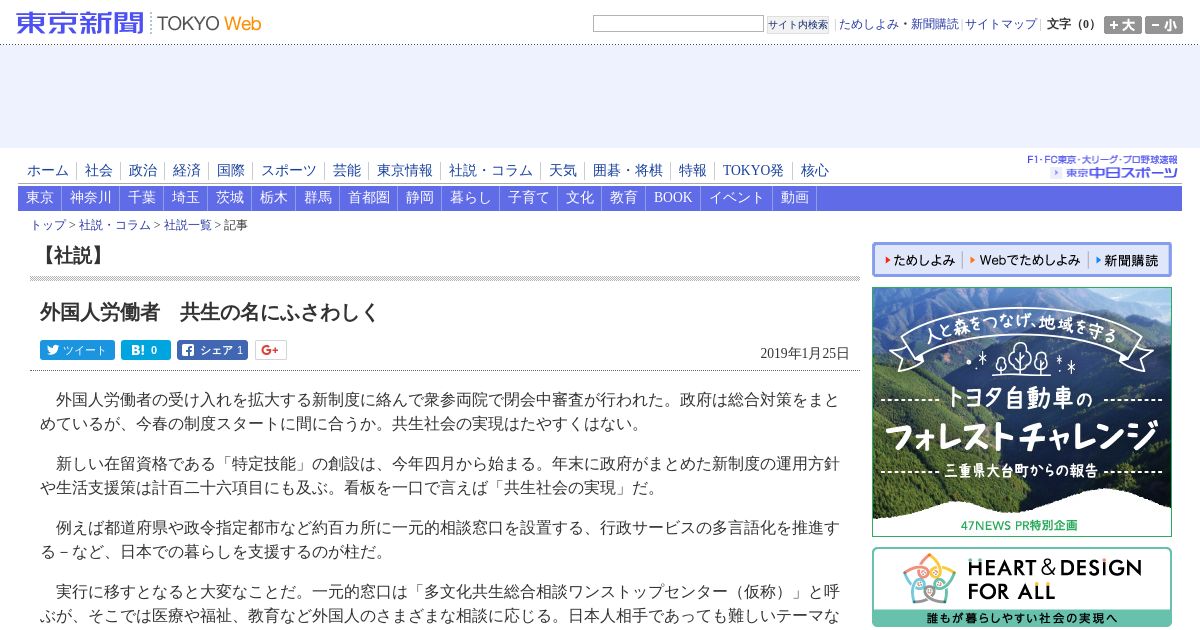The image size is (1200, 630).
Task: Click the Hatena B! bookmark button
Action: coord(146,350)
